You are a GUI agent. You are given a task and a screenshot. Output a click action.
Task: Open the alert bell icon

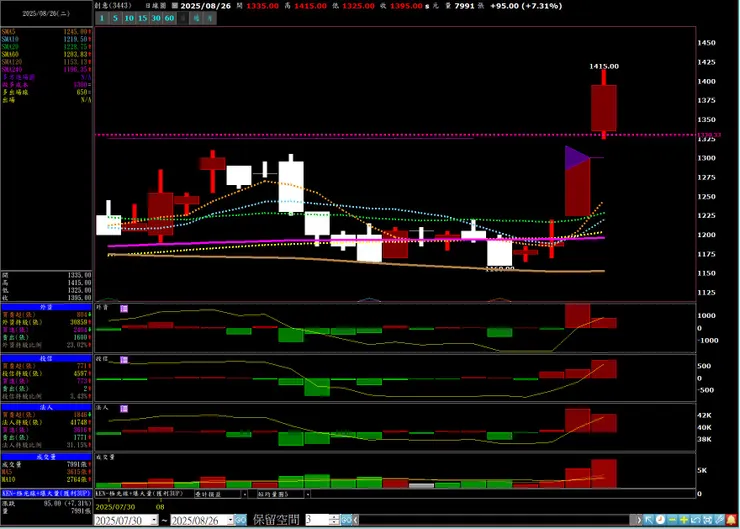click(x=732, y=520)
